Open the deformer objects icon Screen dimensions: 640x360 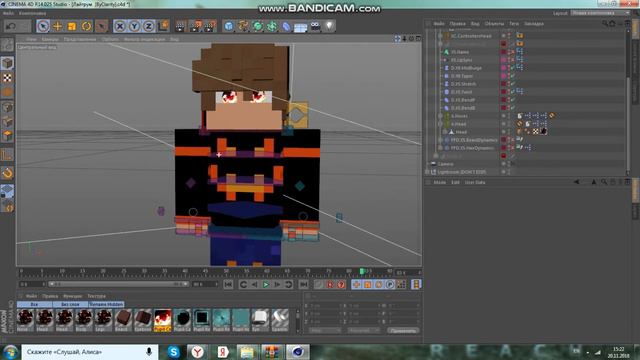pos(286,27)
